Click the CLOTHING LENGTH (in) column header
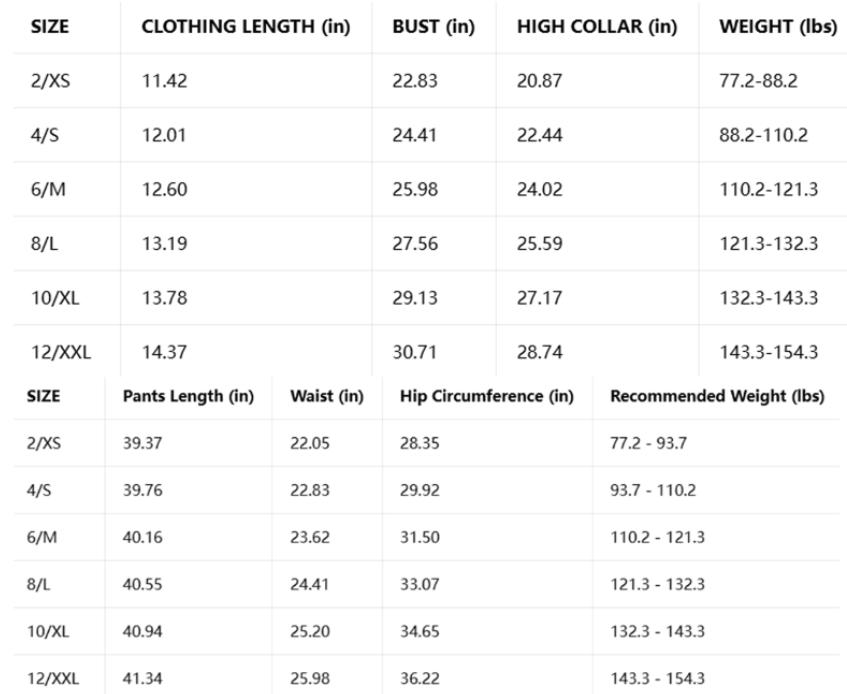This screenshot has height=694, width=847. (246, 26)
